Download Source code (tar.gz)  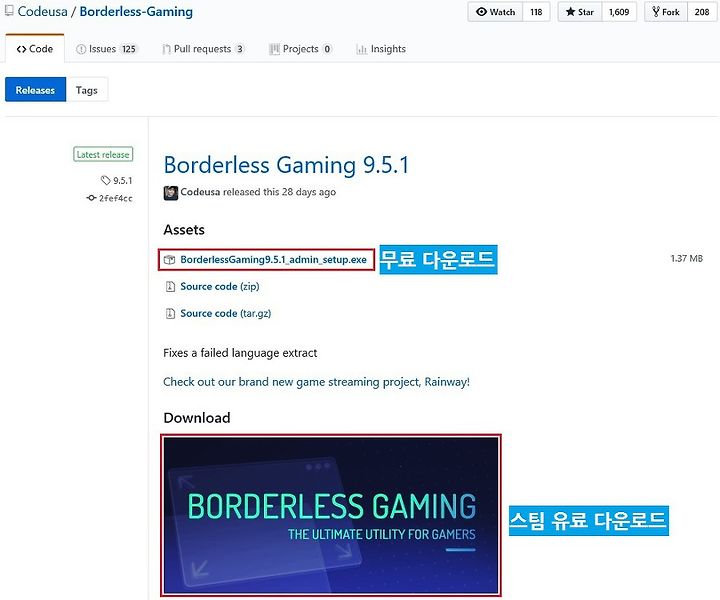225,314
